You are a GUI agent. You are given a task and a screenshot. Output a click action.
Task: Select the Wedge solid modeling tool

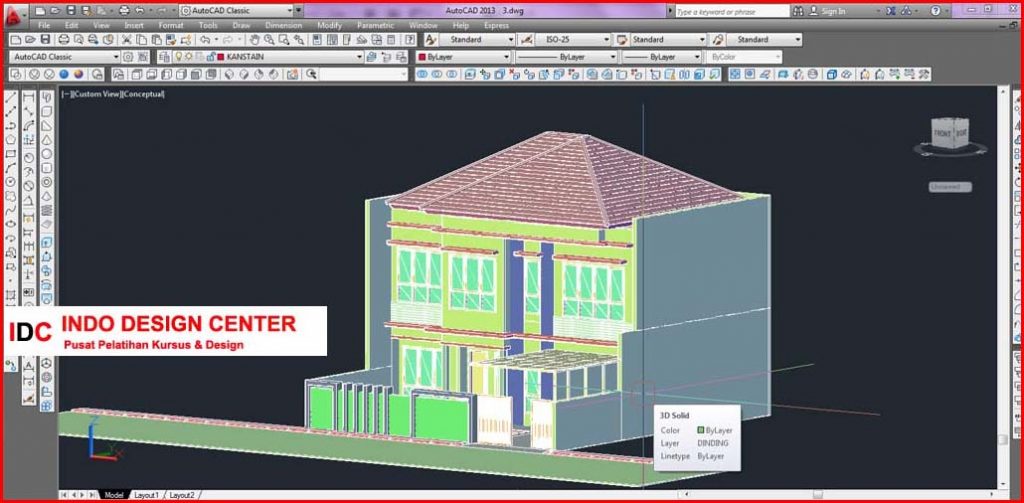46,125
